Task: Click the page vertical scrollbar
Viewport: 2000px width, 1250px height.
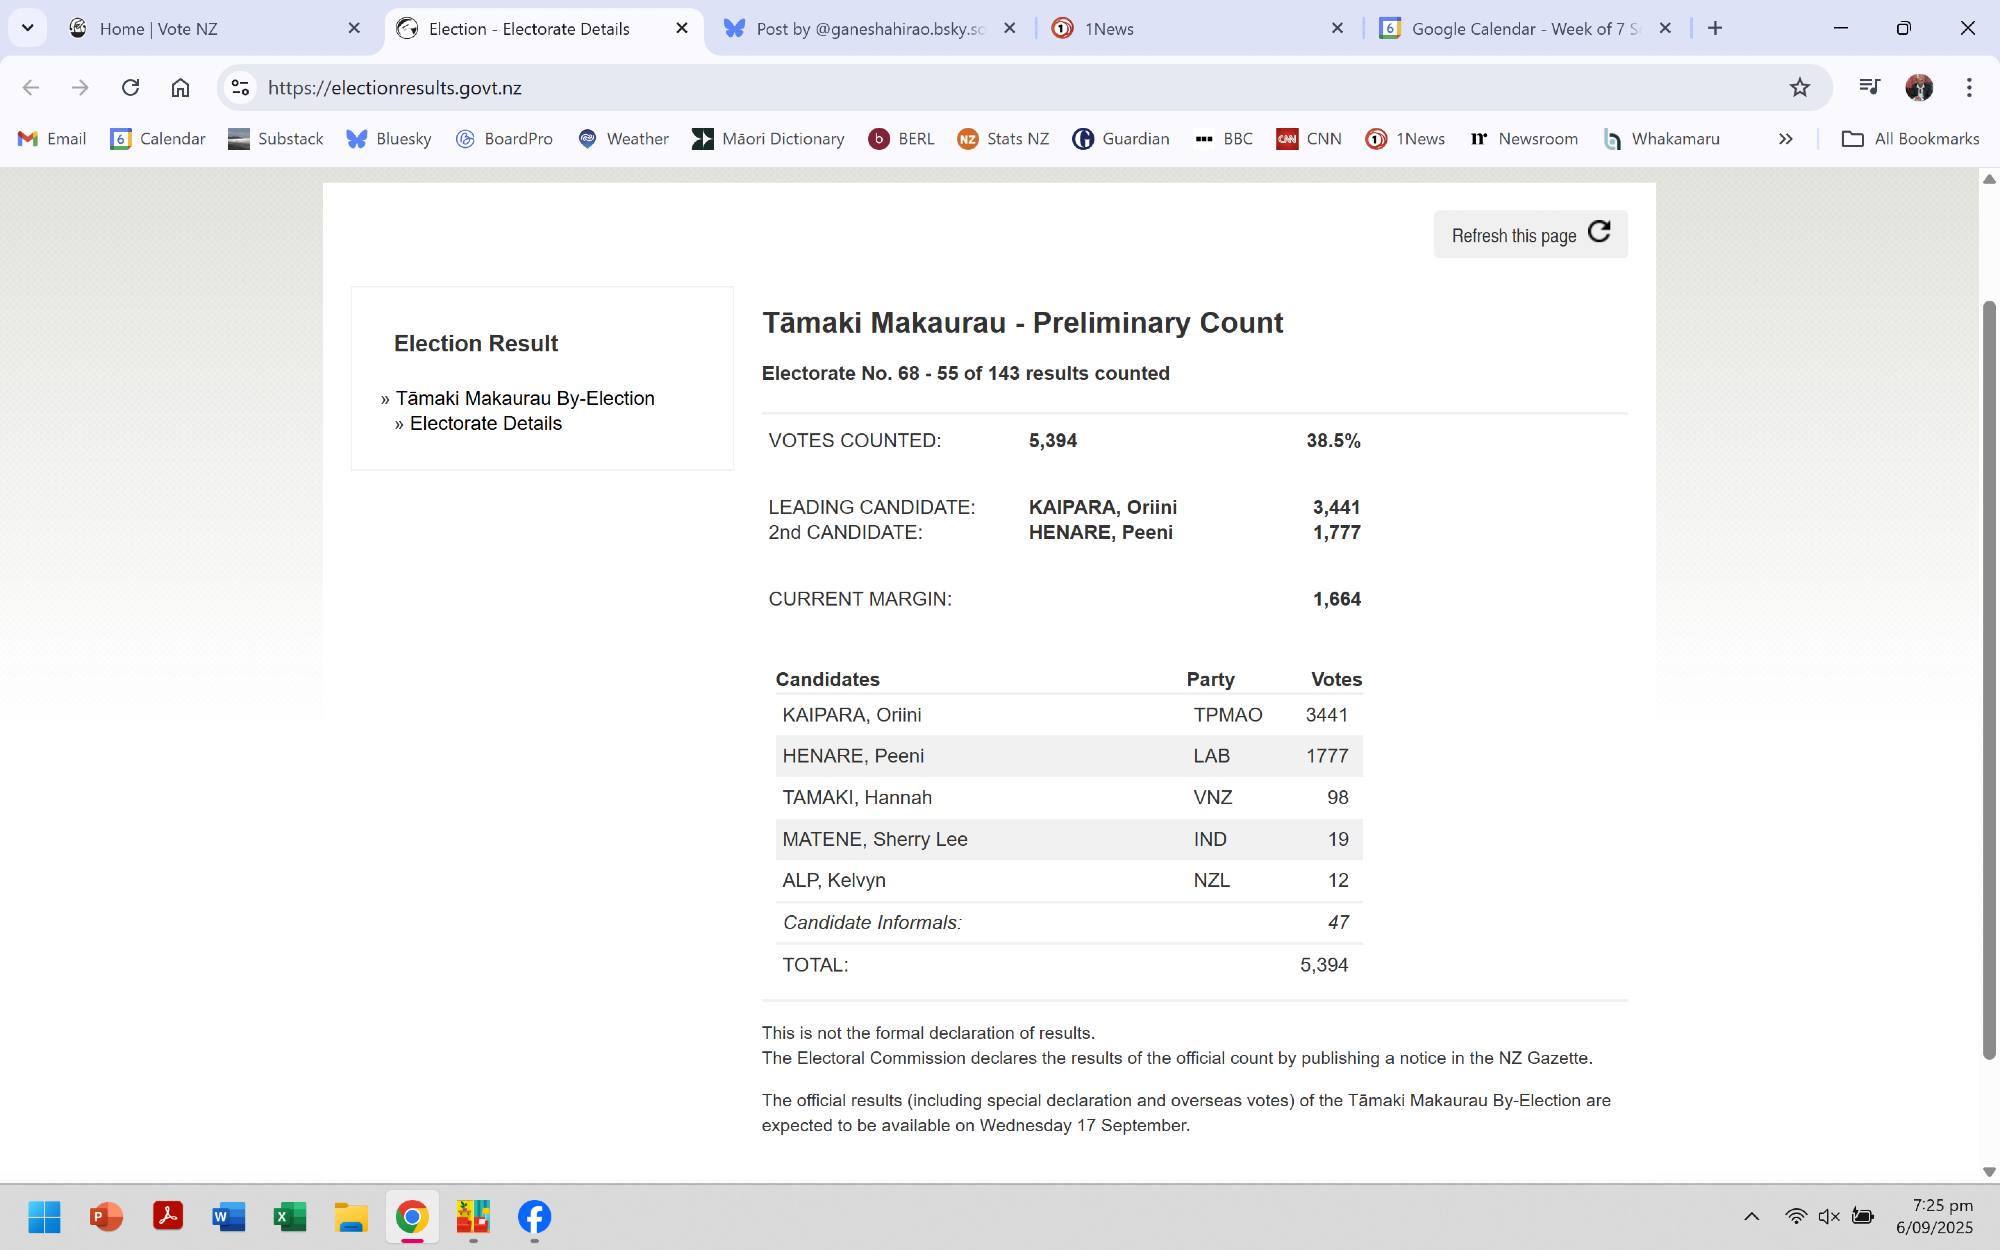Action: (1989, 680)
